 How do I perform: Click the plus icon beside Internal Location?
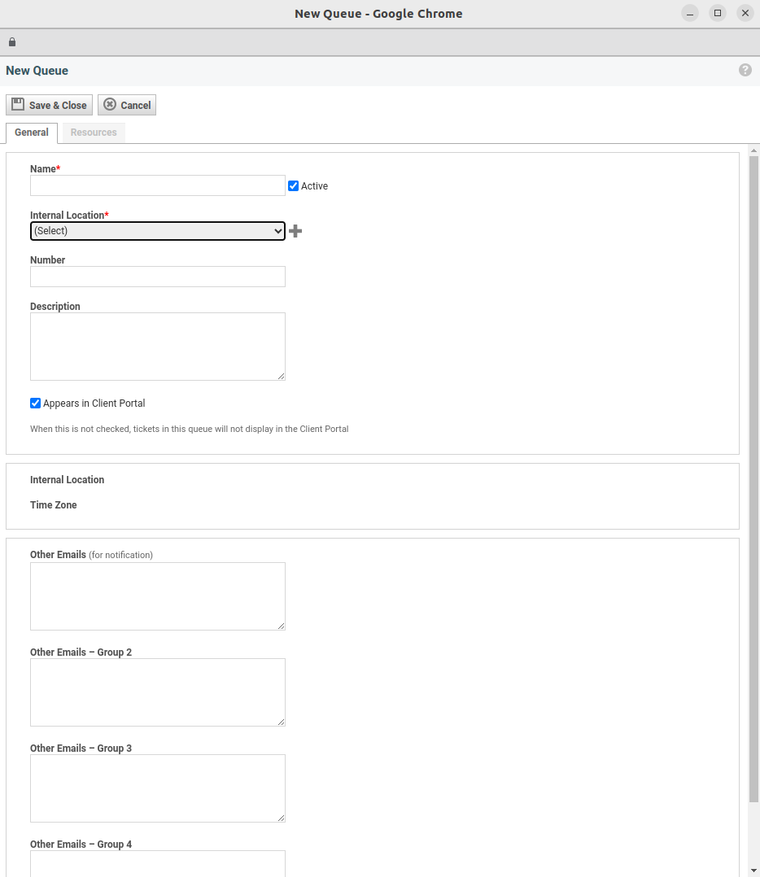[x=295, y=231]
